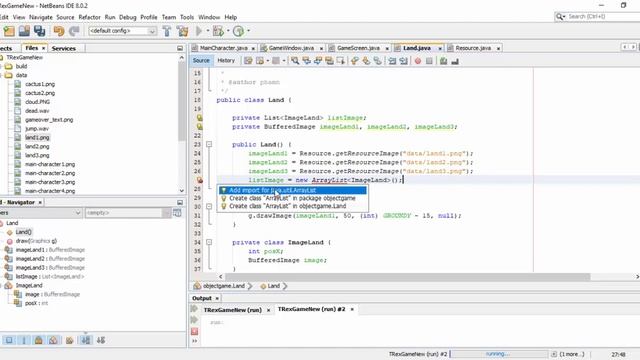
Task: Click the Run Project play icon
Action: tap(199, 31)
